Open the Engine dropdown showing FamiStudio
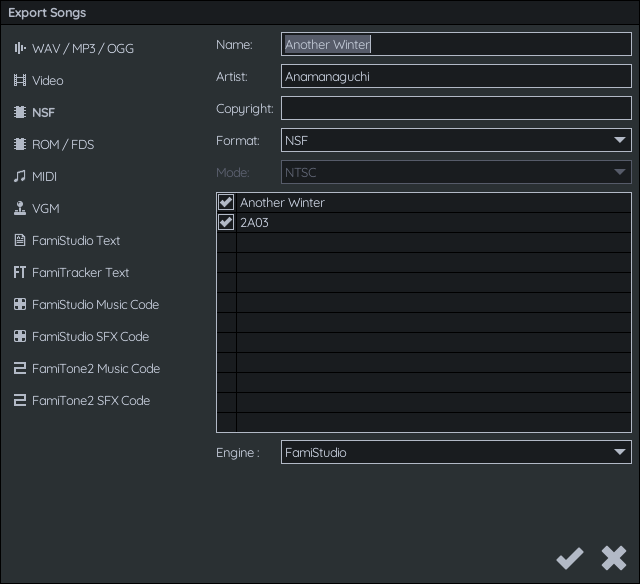640x584 pixels. click(456, 452)
